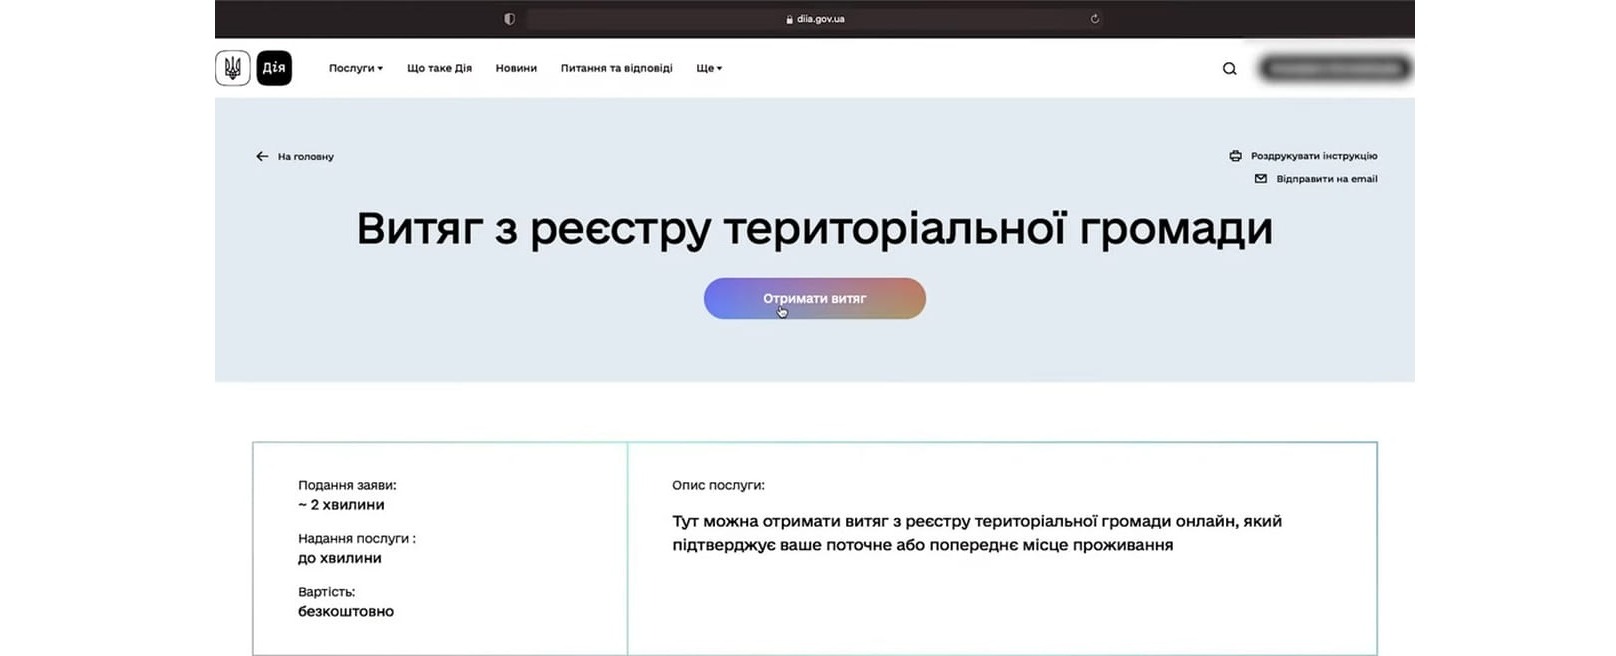This screenshot has width=1616, height=656.
Task: Choose the Відправити на email link
Action: click(1326, 179)
